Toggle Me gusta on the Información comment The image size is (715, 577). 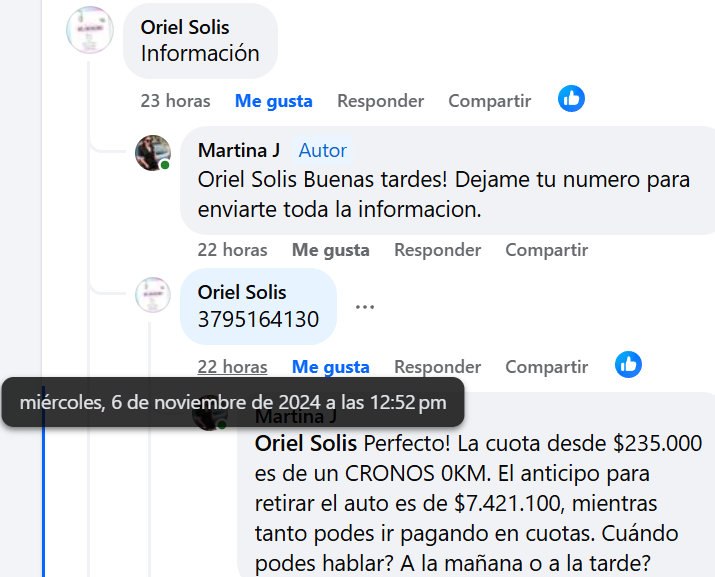273,101
